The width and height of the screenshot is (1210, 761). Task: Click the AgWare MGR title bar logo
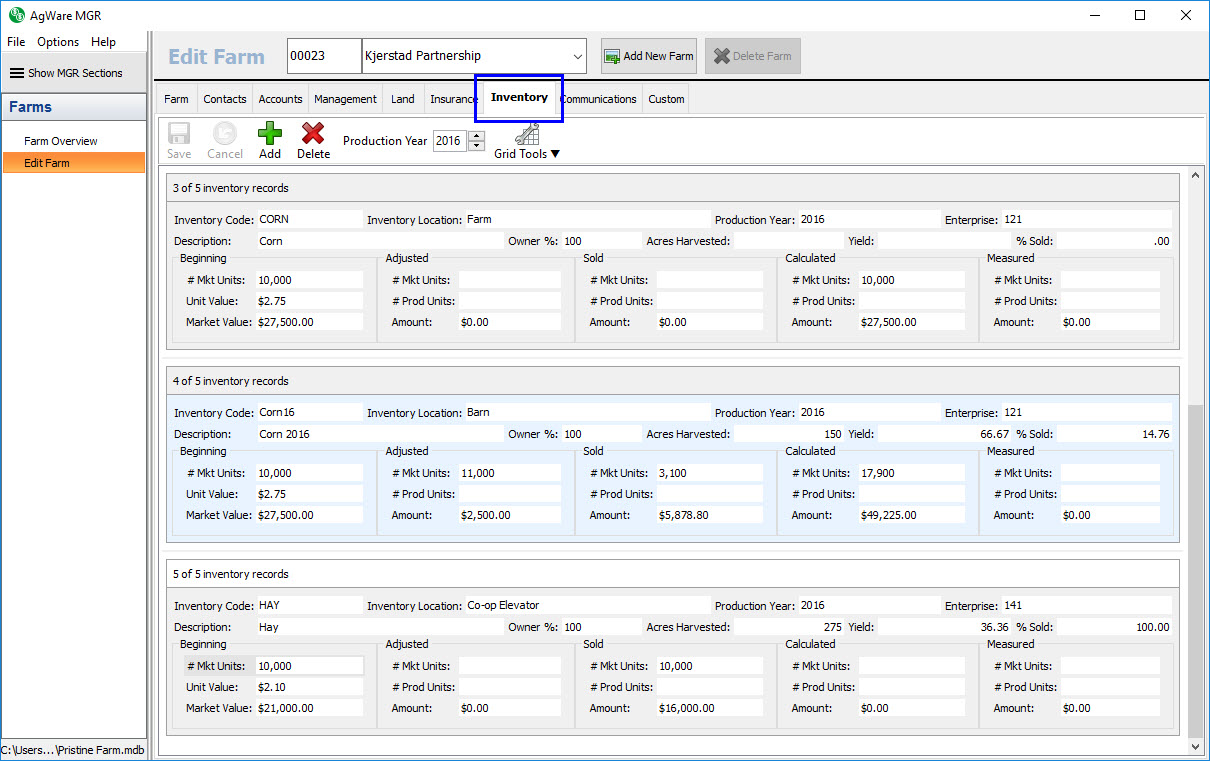(17, 15)
